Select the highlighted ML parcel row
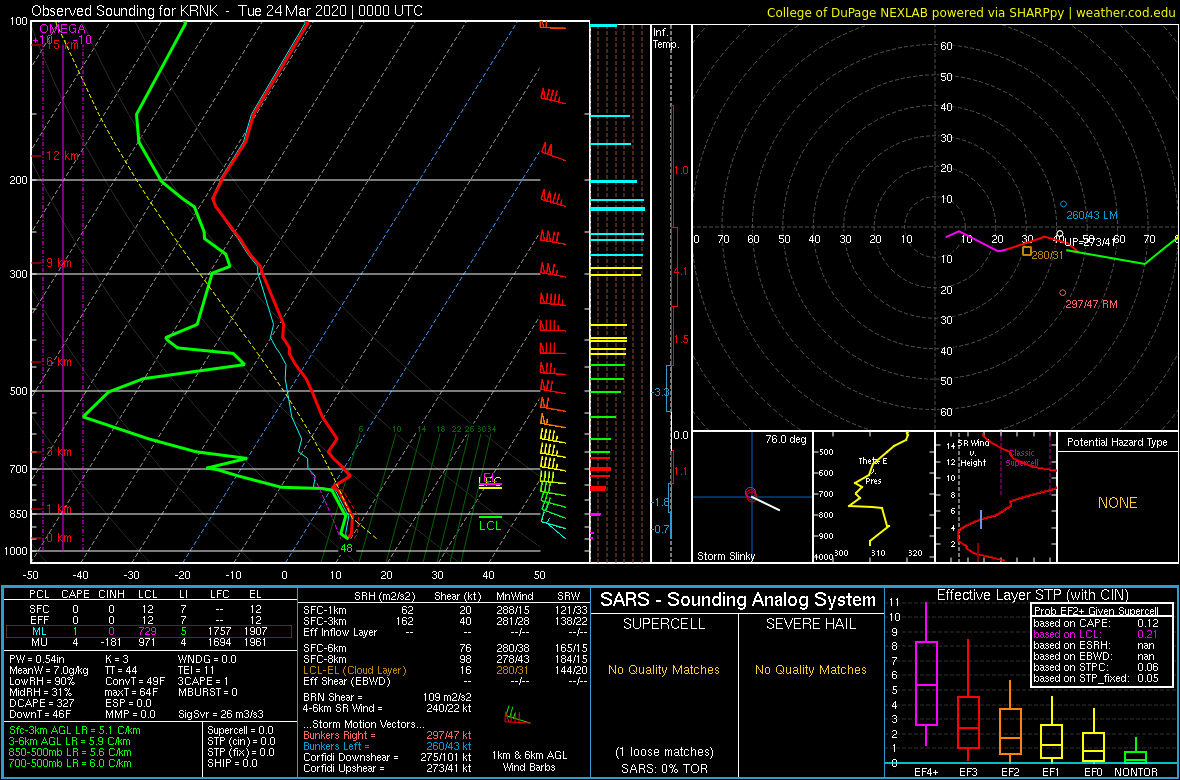Image resolution: width=1180 pixels, height=780 pixels. [148, 631]
